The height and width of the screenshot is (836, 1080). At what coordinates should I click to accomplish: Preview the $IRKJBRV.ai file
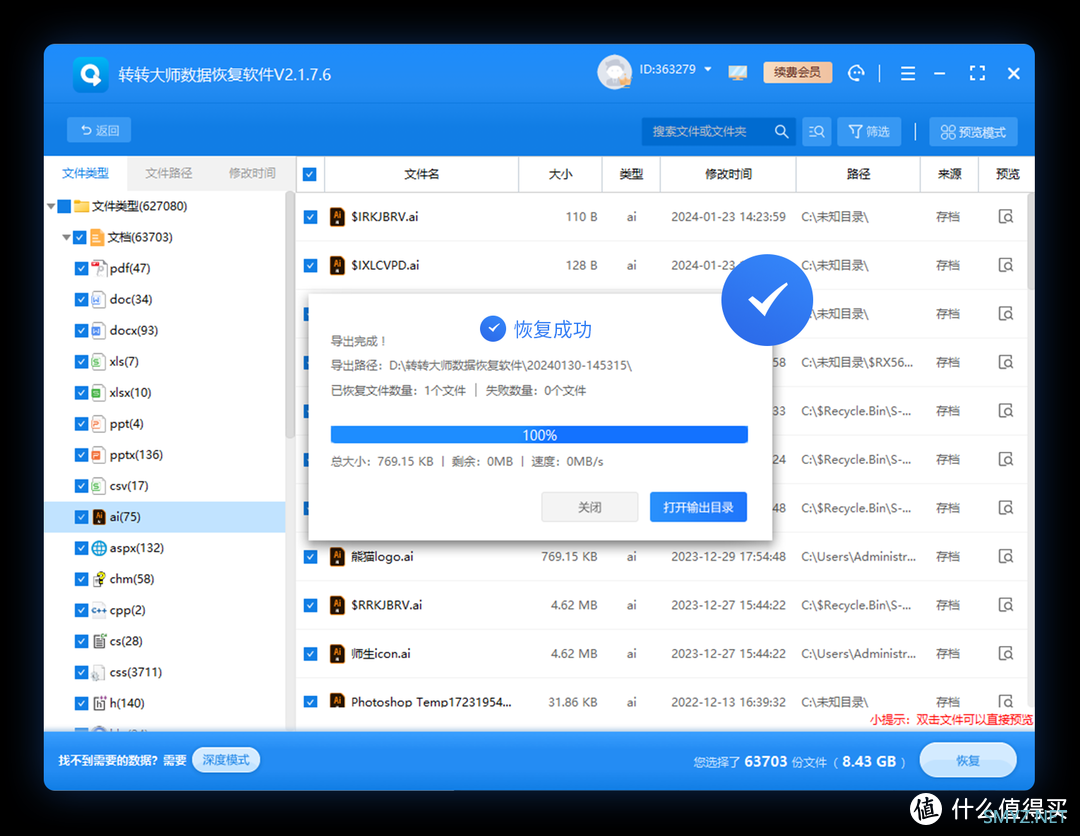click(x=1006, y=217)
